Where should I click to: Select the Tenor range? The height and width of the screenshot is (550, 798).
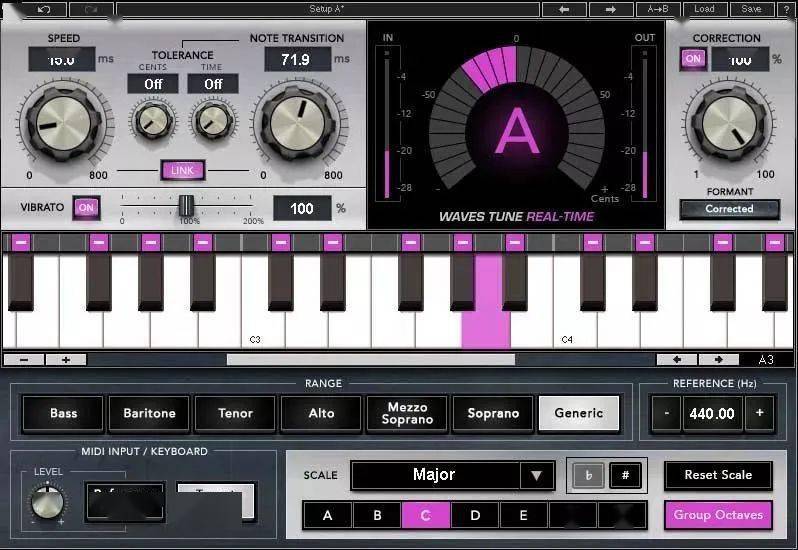coord(235,413)
